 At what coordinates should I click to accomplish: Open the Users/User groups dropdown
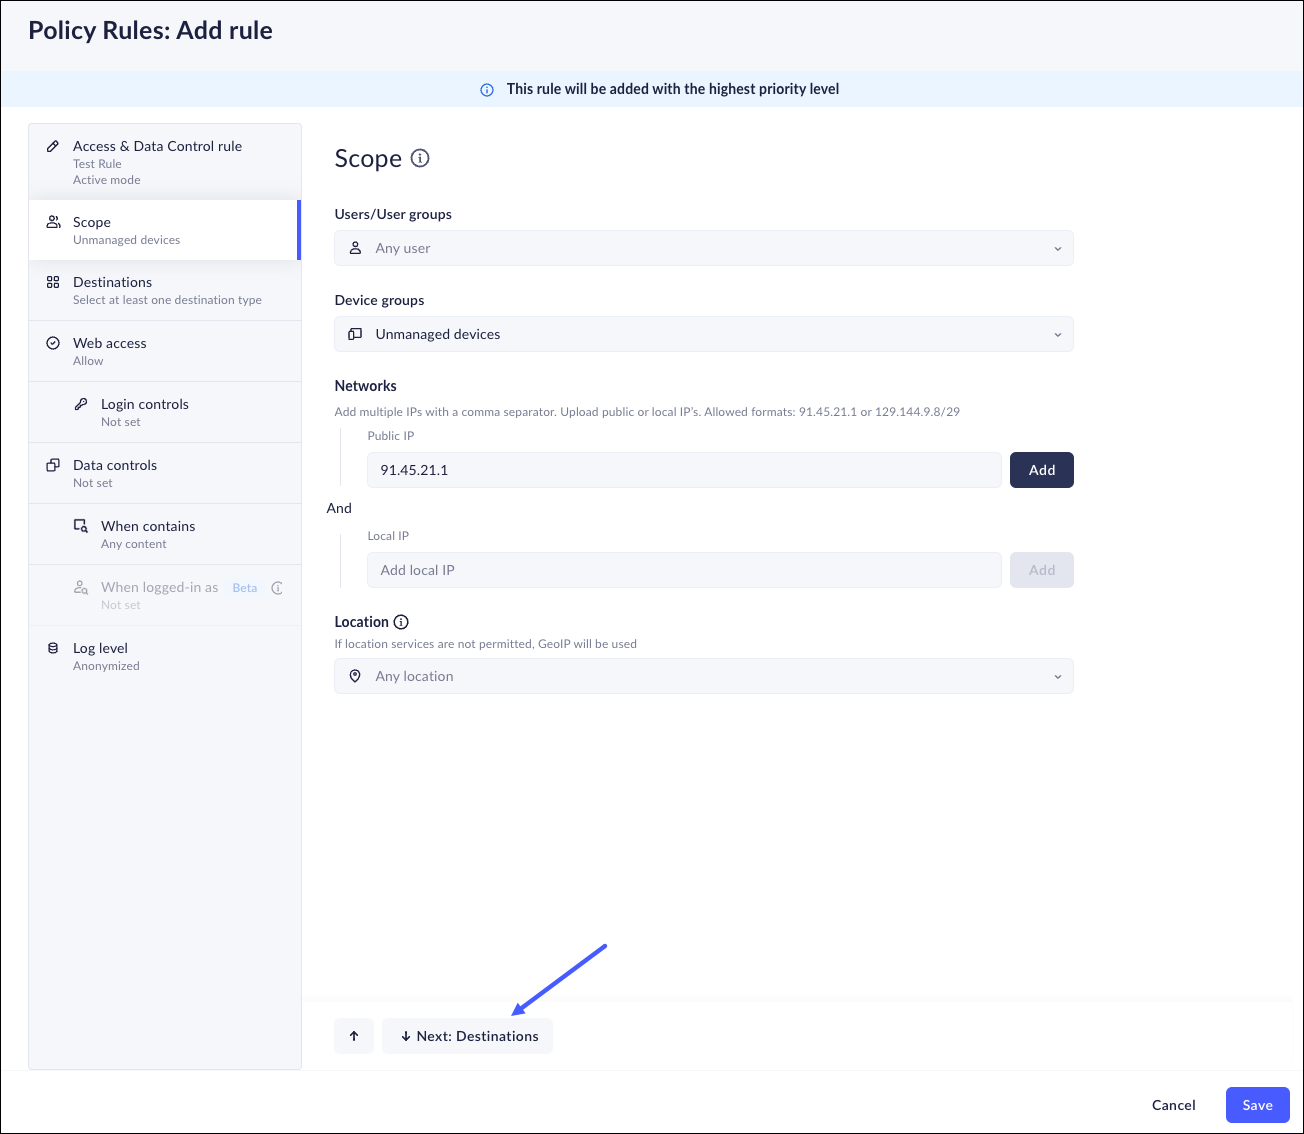tap(703, 248)
